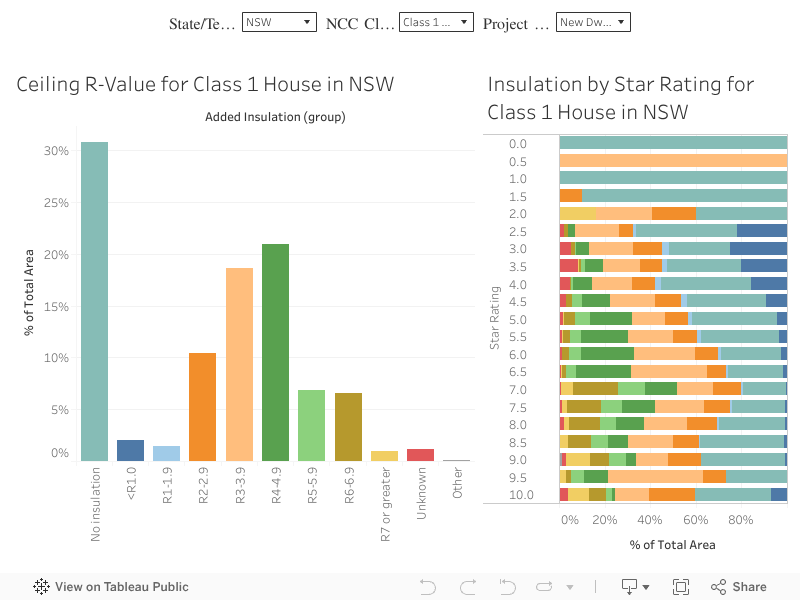This screenshot has width=800, height=600.
Task: Select the No insulation bar in the left chart
Action: click(x=95, y=300)
